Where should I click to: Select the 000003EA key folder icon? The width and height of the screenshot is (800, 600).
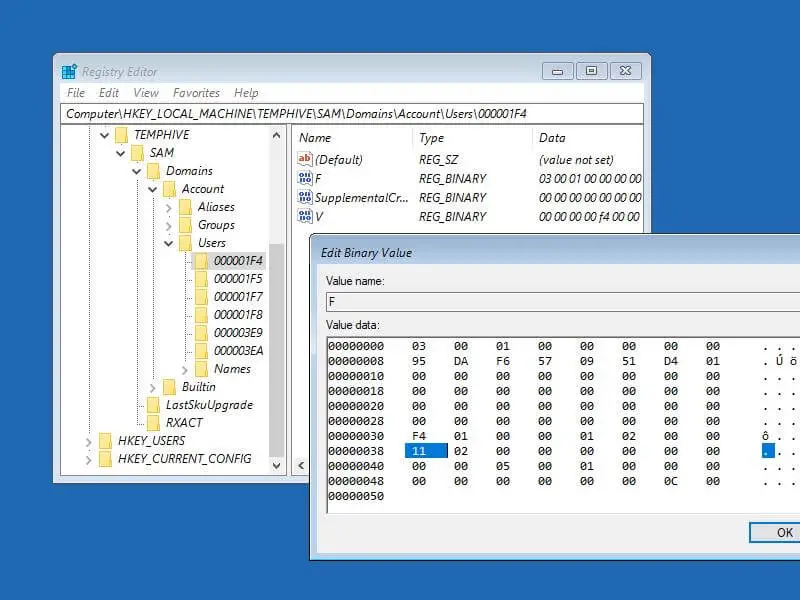tap(202, 351)
